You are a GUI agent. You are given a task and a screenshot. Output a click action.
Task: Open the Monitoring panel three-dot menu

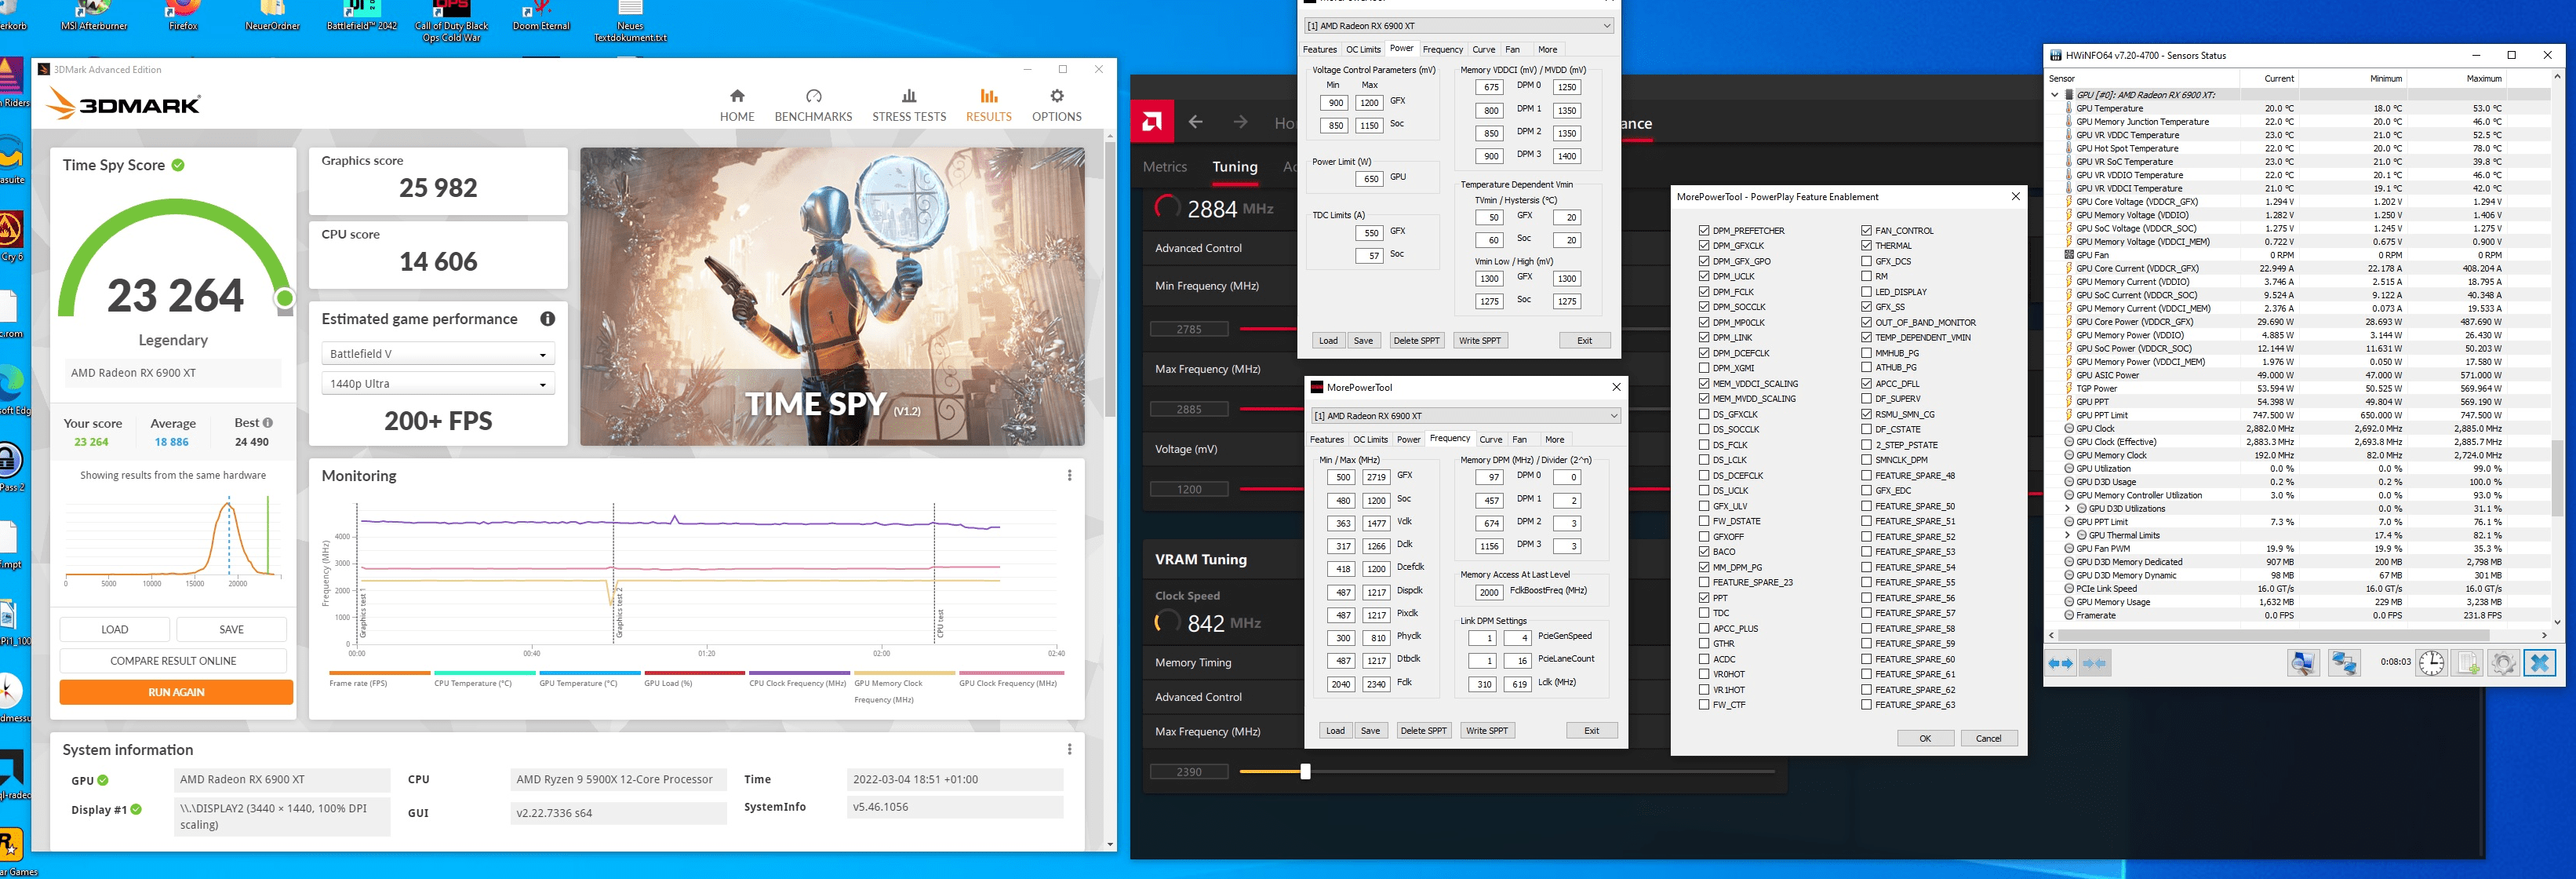tap(1069, 476)
